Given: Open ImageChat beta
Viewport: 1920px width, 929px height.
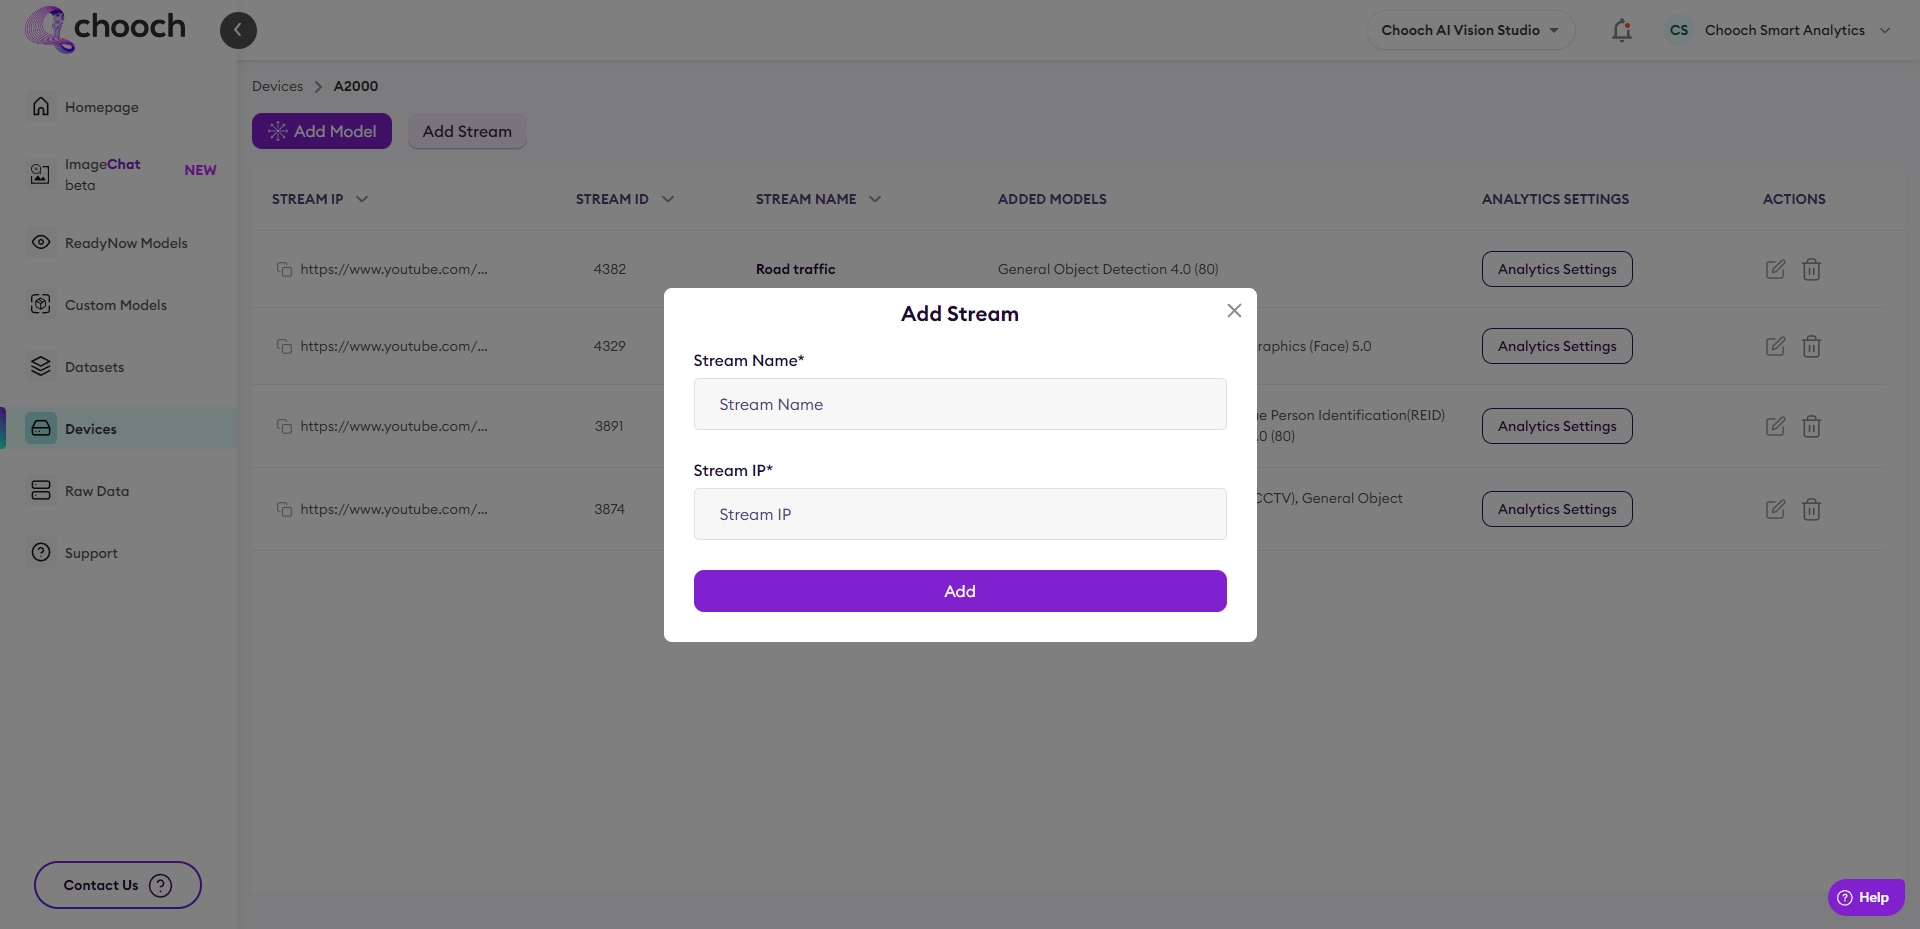Looking at the screenshot, I should point(100,174).
